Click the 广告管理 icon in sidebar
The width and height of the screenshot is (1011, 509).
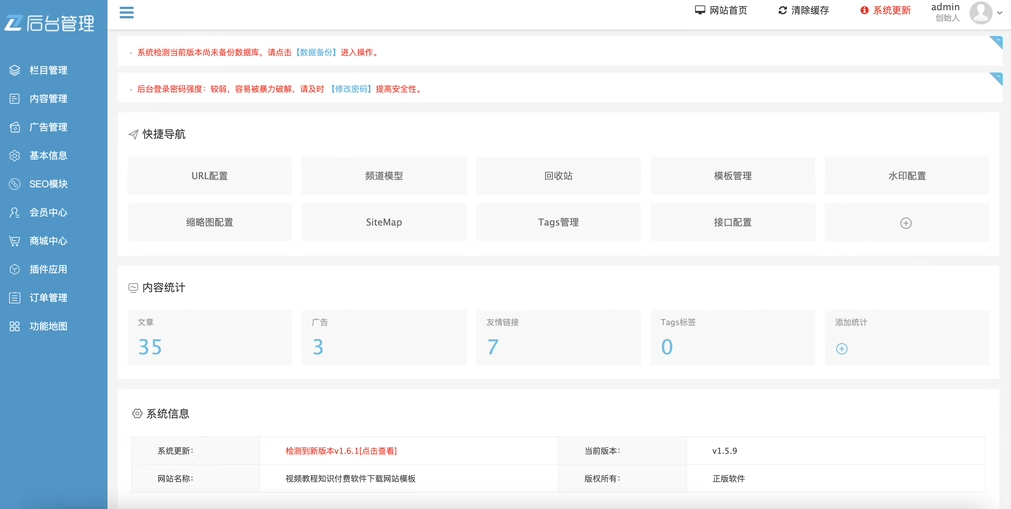(x=15, y=127)
